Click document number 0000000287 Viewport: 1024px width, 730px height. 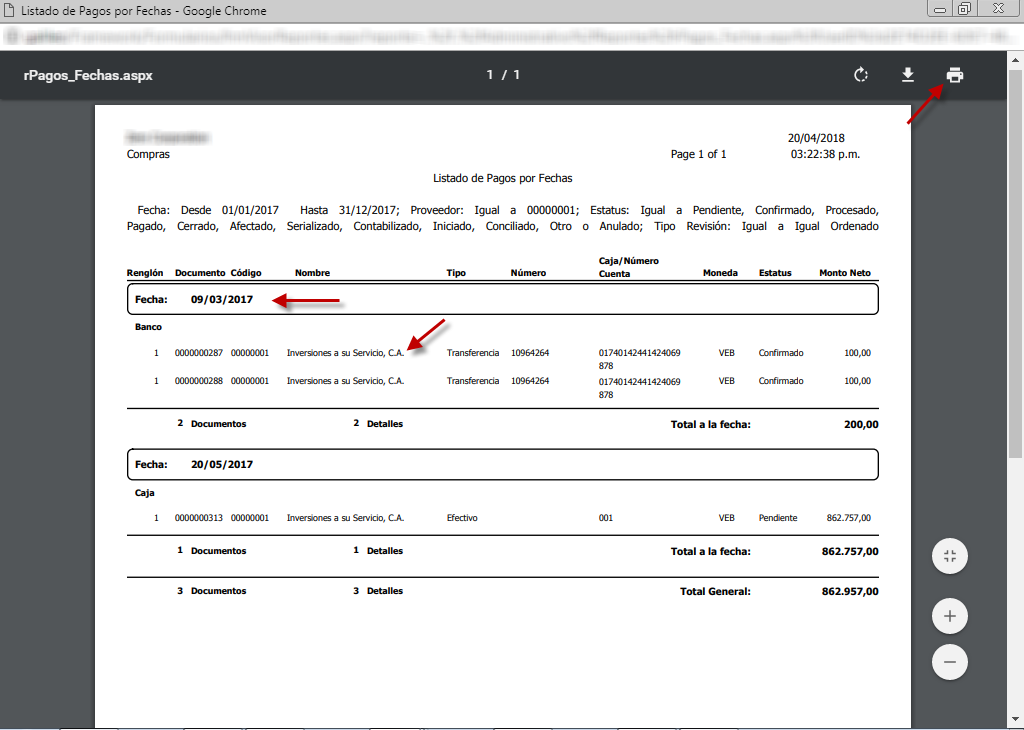(x=198, y=353)
